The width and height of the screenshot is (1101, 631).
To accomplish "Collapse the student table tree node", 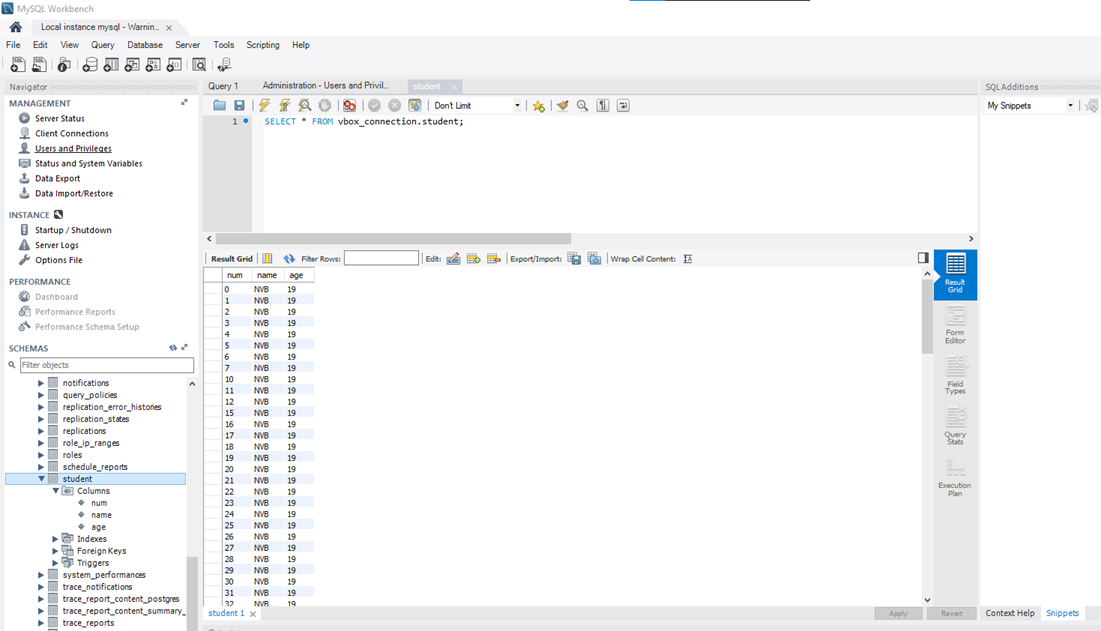I will click(41, 479).
